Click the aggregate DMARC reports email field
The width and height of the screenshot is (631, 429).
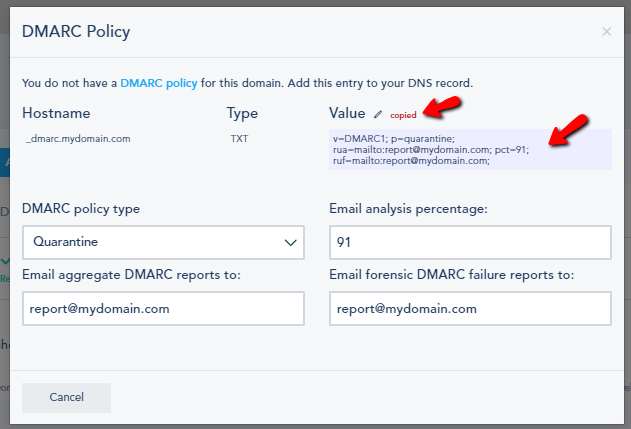163,309
